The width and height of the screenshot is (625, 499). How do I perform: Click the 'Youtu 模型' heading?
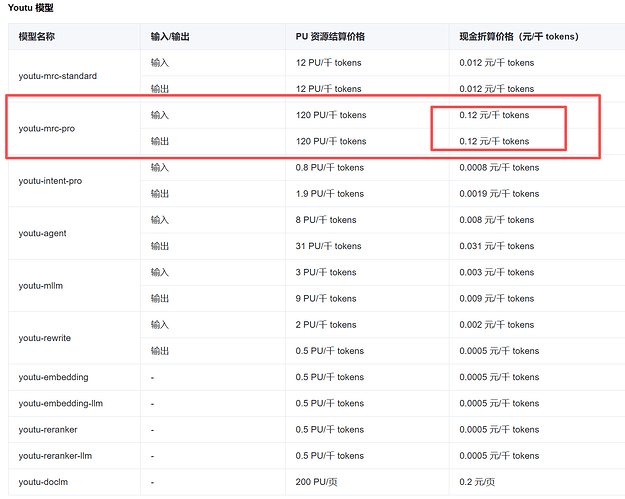pos(31,8)
